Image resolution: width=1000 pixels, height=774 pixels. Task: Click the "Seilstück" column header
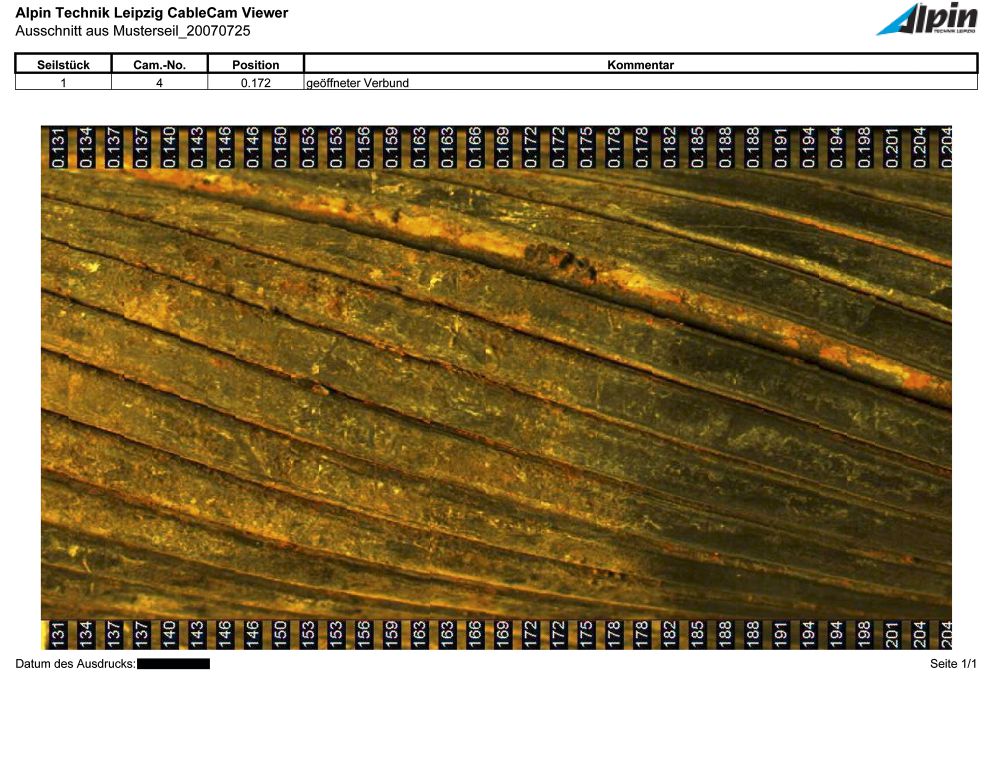click(x=63, y=64)
